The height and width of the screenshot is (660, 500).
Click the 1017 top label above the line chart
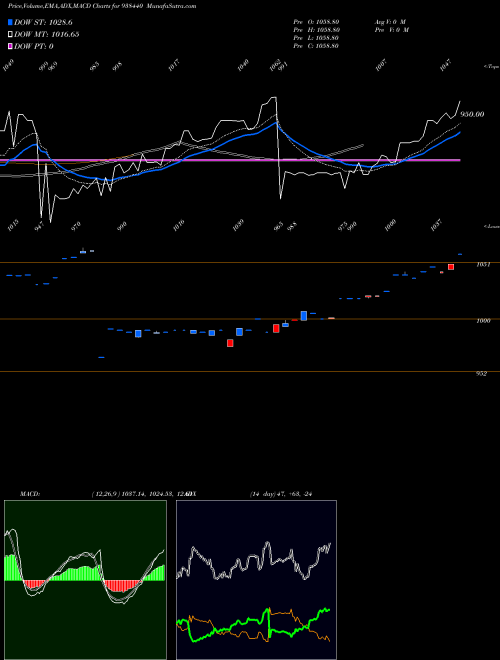[174, 66]
